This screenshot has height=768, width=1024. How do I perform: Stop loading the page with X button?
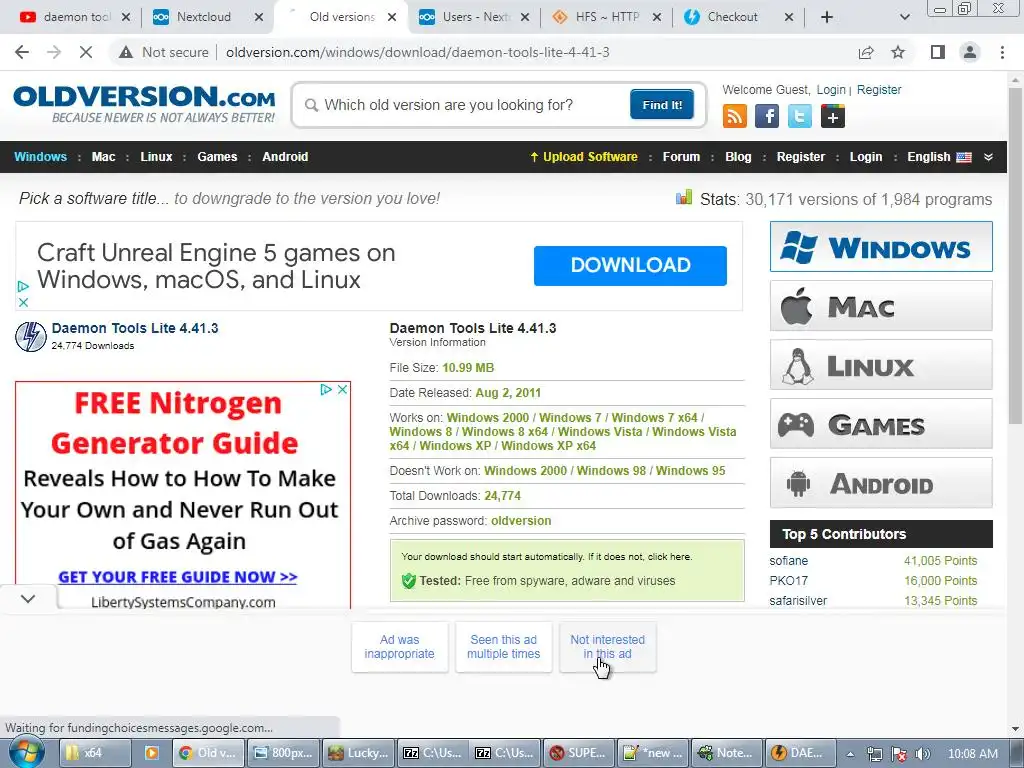[86, 52]
